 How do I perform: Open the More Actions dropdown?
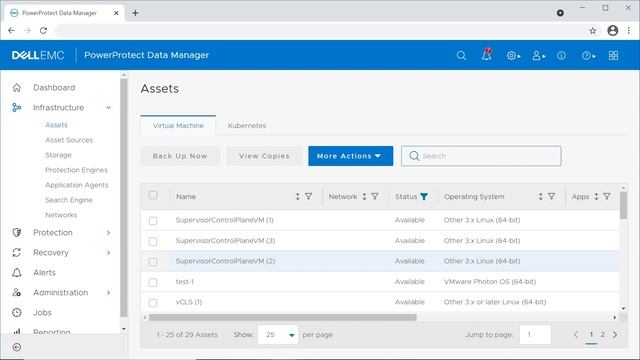point(351,156)
